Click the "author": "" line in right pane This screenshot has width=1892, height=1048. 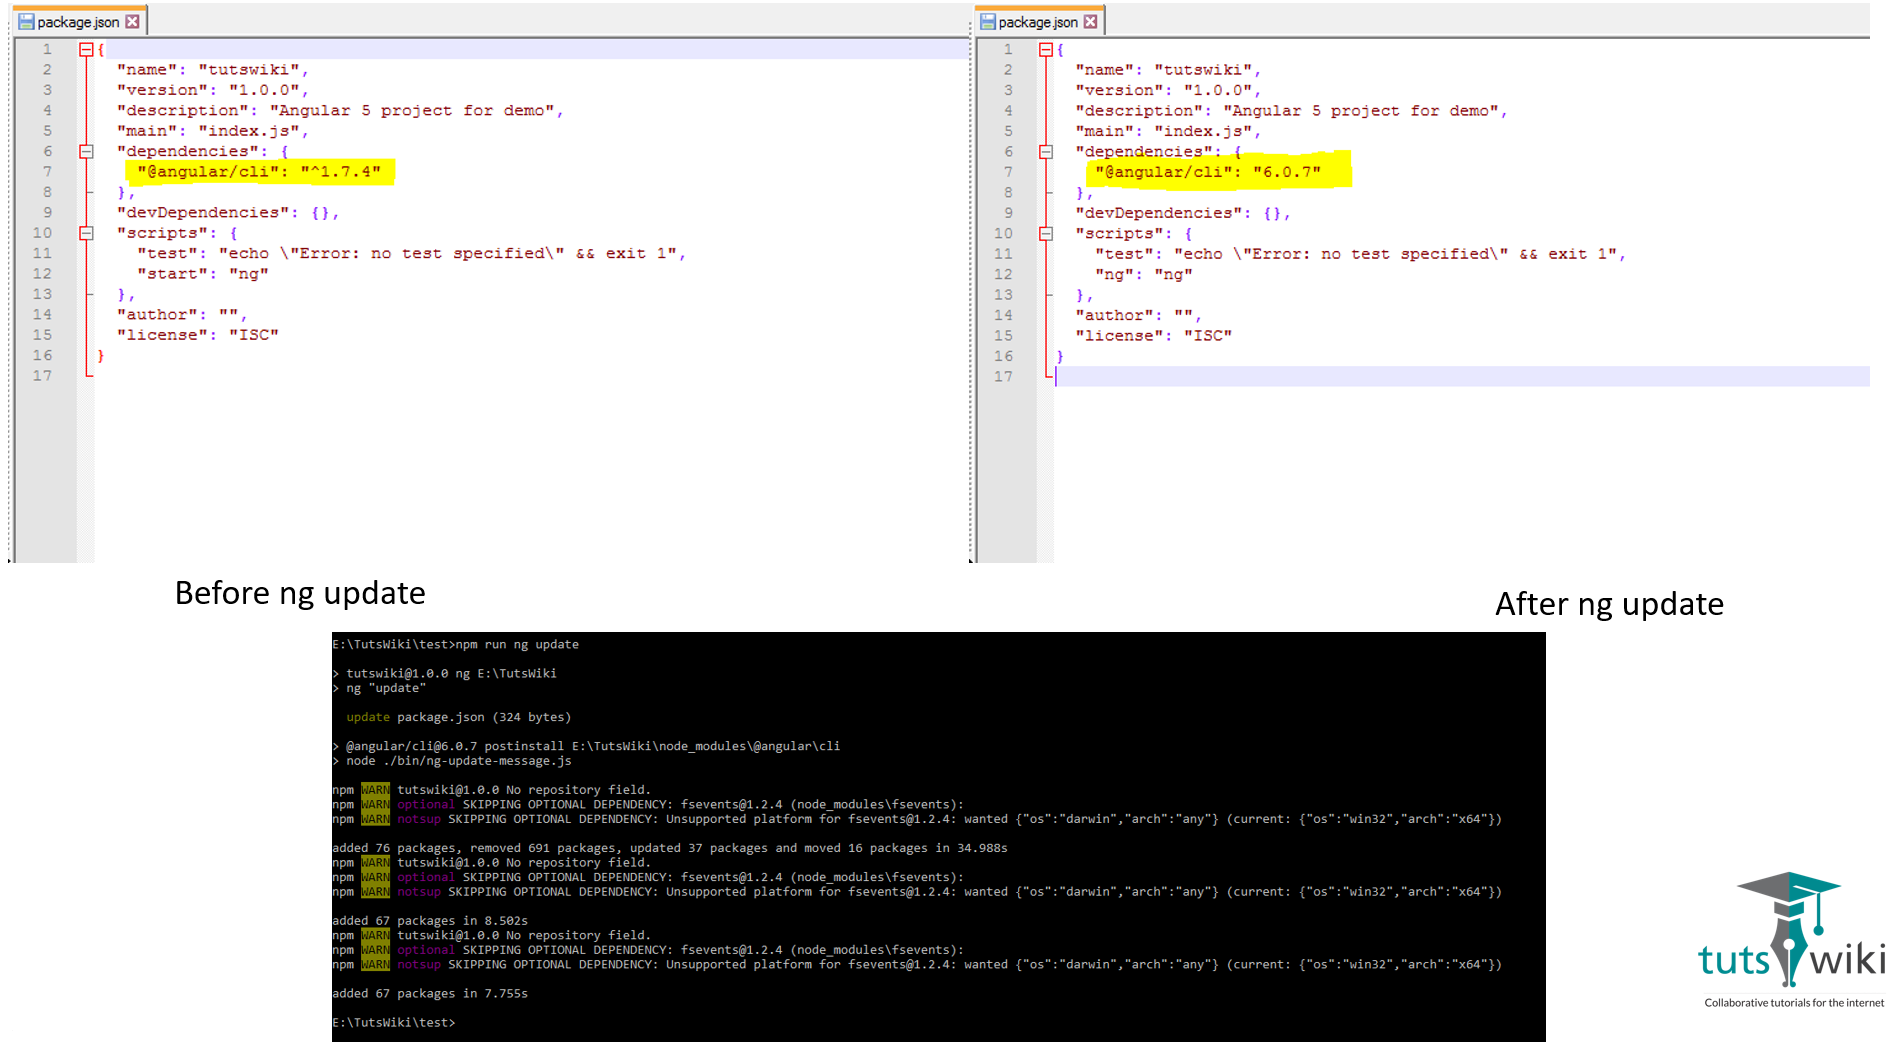1138,315
